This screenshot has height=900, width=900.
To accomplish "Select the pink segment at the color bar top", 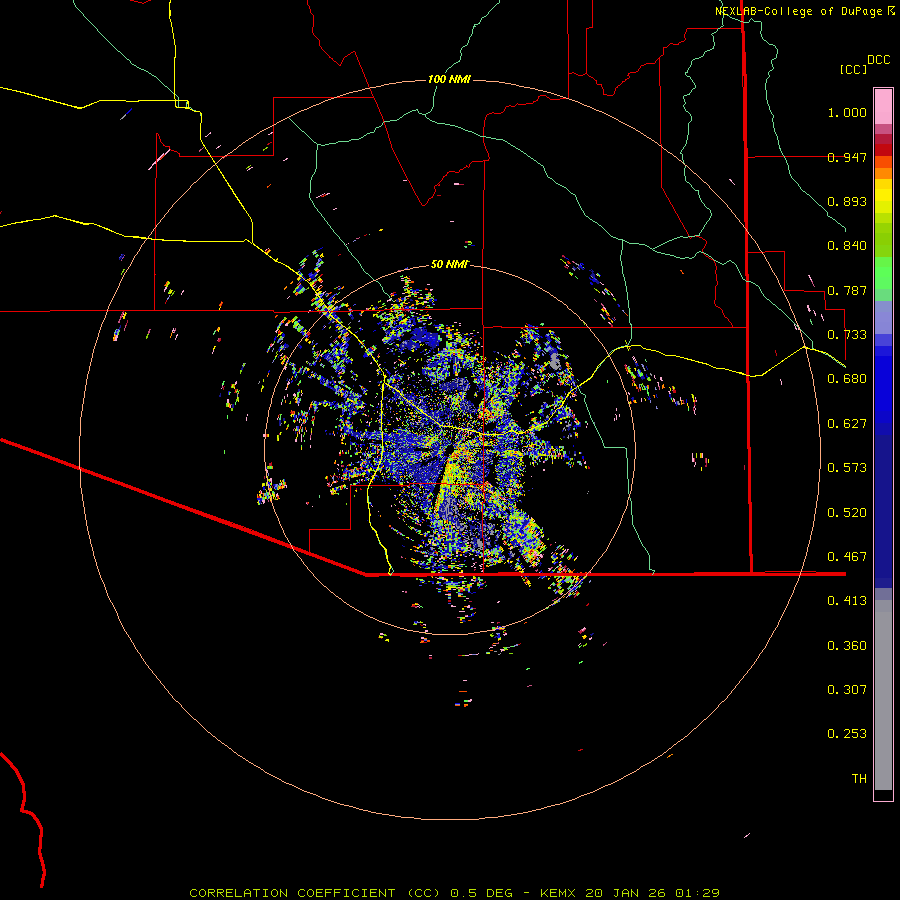I will coord(883,107).
